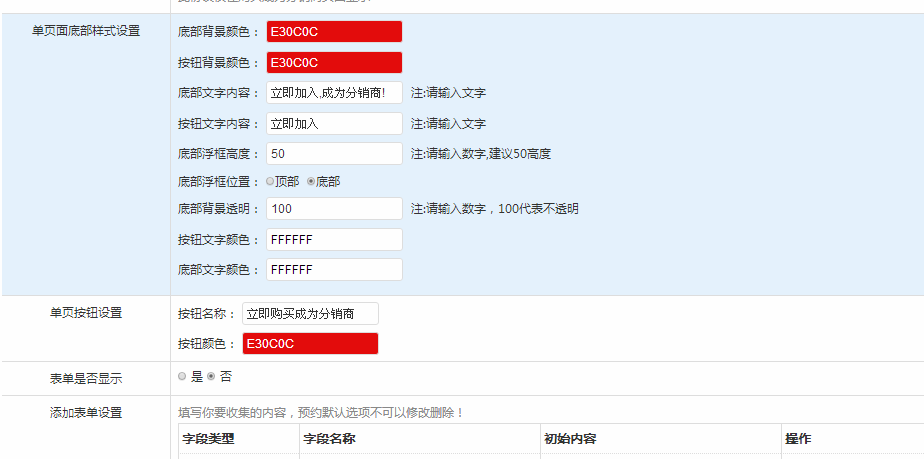924x459 pixels.
Task: Select the 顶部 radio for float position
Action: coord(270,182)
